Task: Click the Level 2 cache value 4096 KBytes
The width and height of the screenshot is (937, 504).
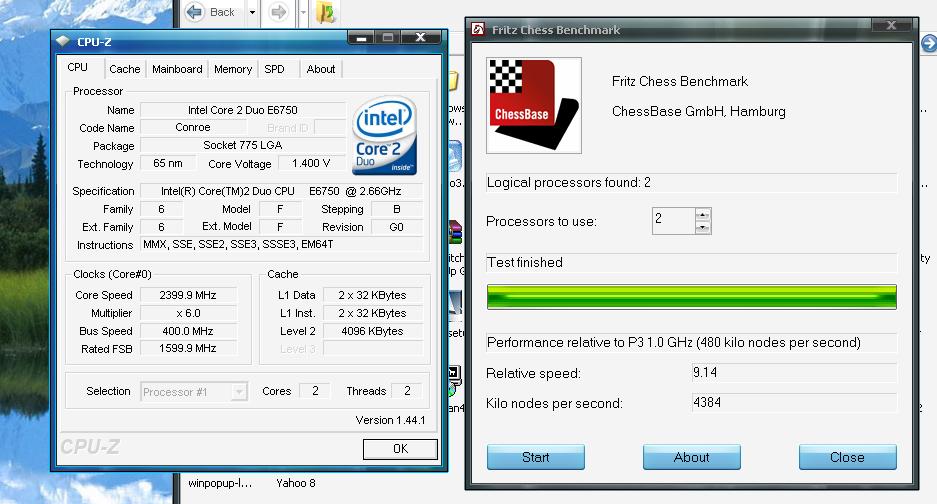Action: (x=372, y=331)
